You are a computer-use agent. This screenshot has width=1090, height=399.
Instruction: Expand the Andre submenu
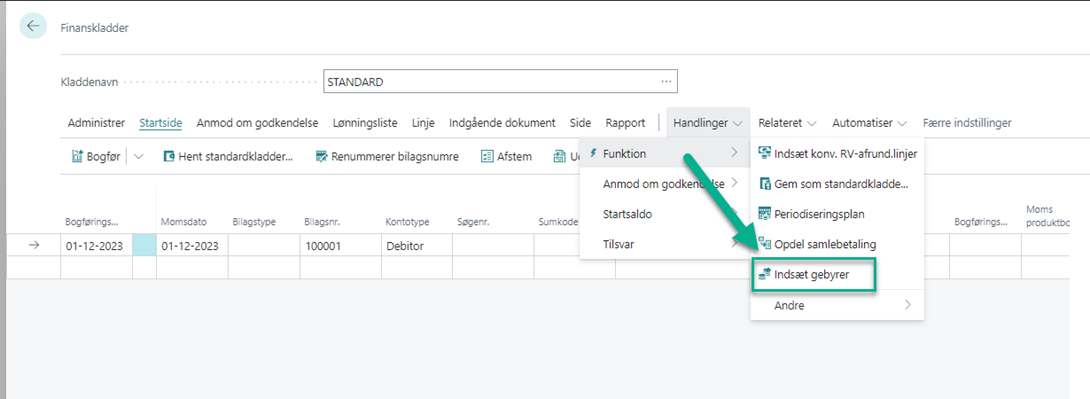pyautogui.click(x=838, y=305)
